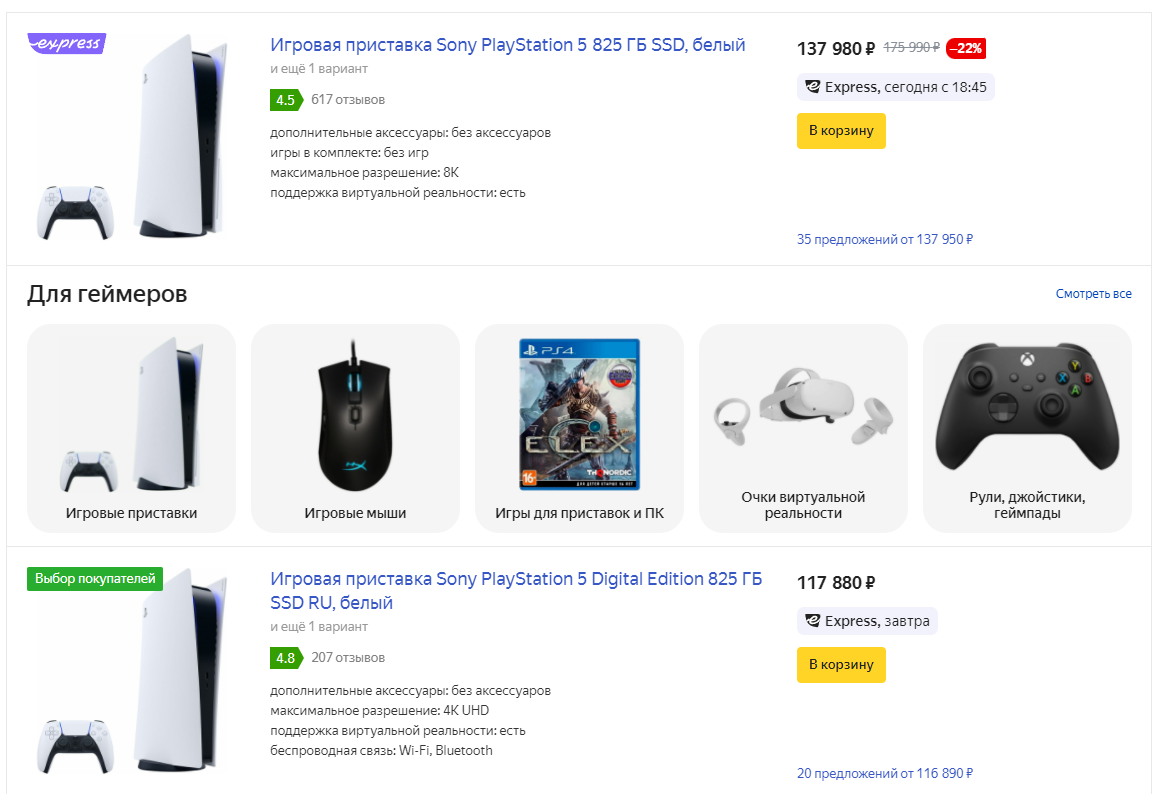Viewport: 1164px width, 794px height.
Task: Click Express delivery 'сегодня с 18:45' label
Action: 896,87
